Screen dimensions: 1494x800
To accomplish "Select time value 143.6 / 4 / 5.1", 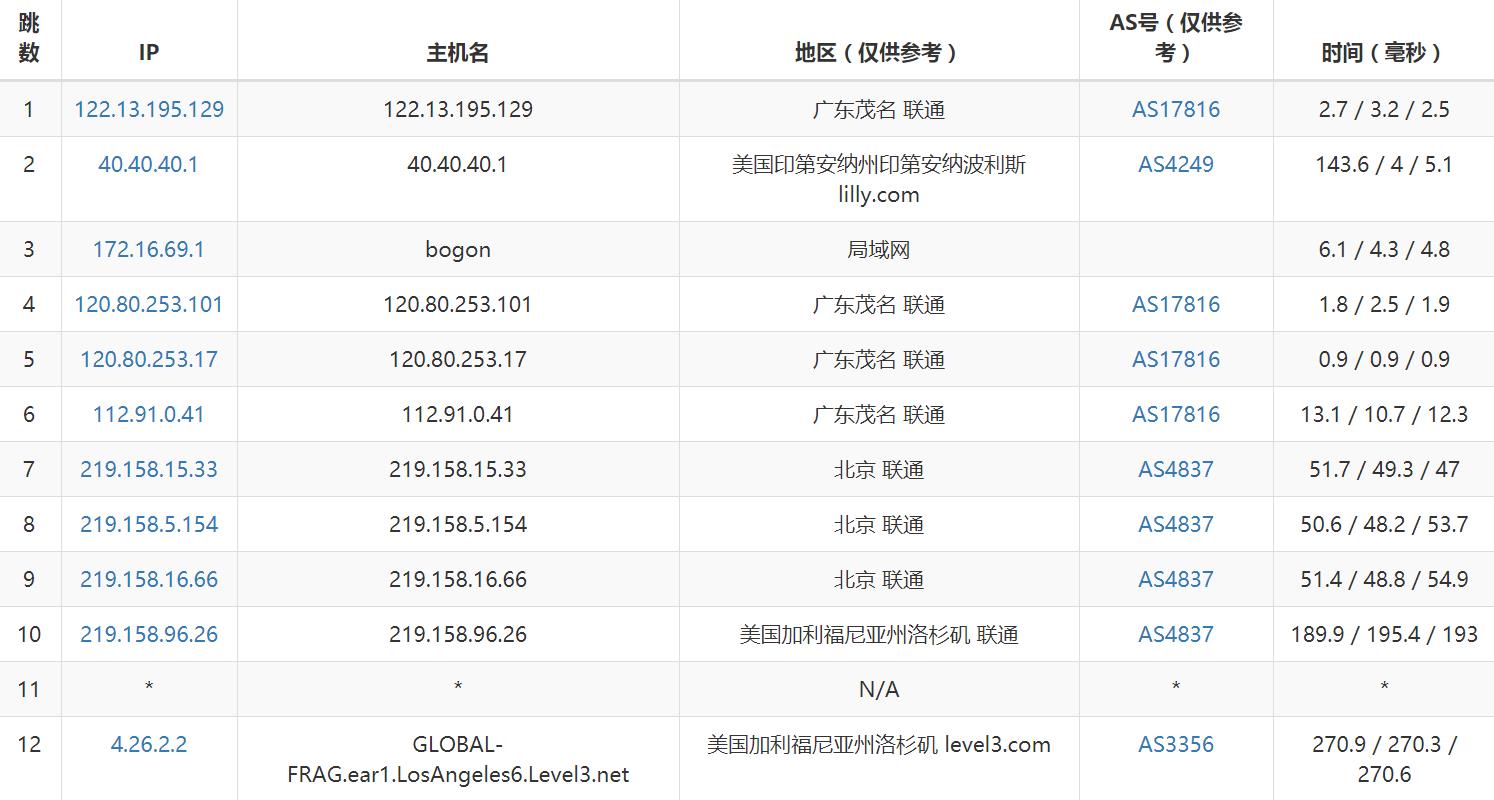I will [x=1384, y=164].
